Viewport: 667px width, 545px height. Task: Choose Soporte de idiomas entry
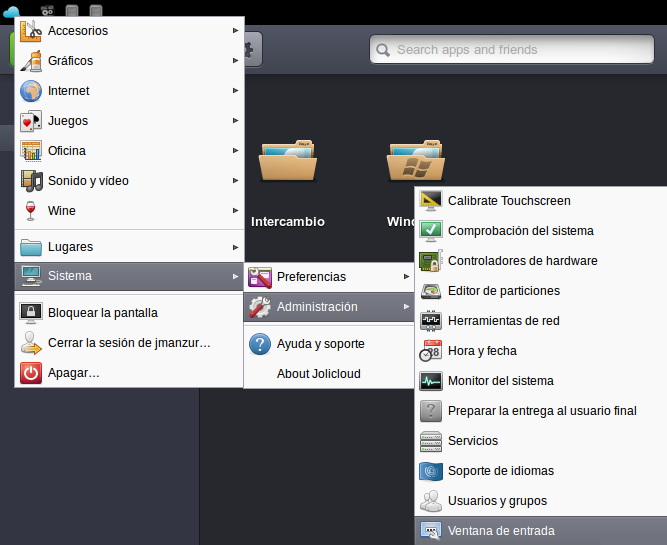coord(541,471)
